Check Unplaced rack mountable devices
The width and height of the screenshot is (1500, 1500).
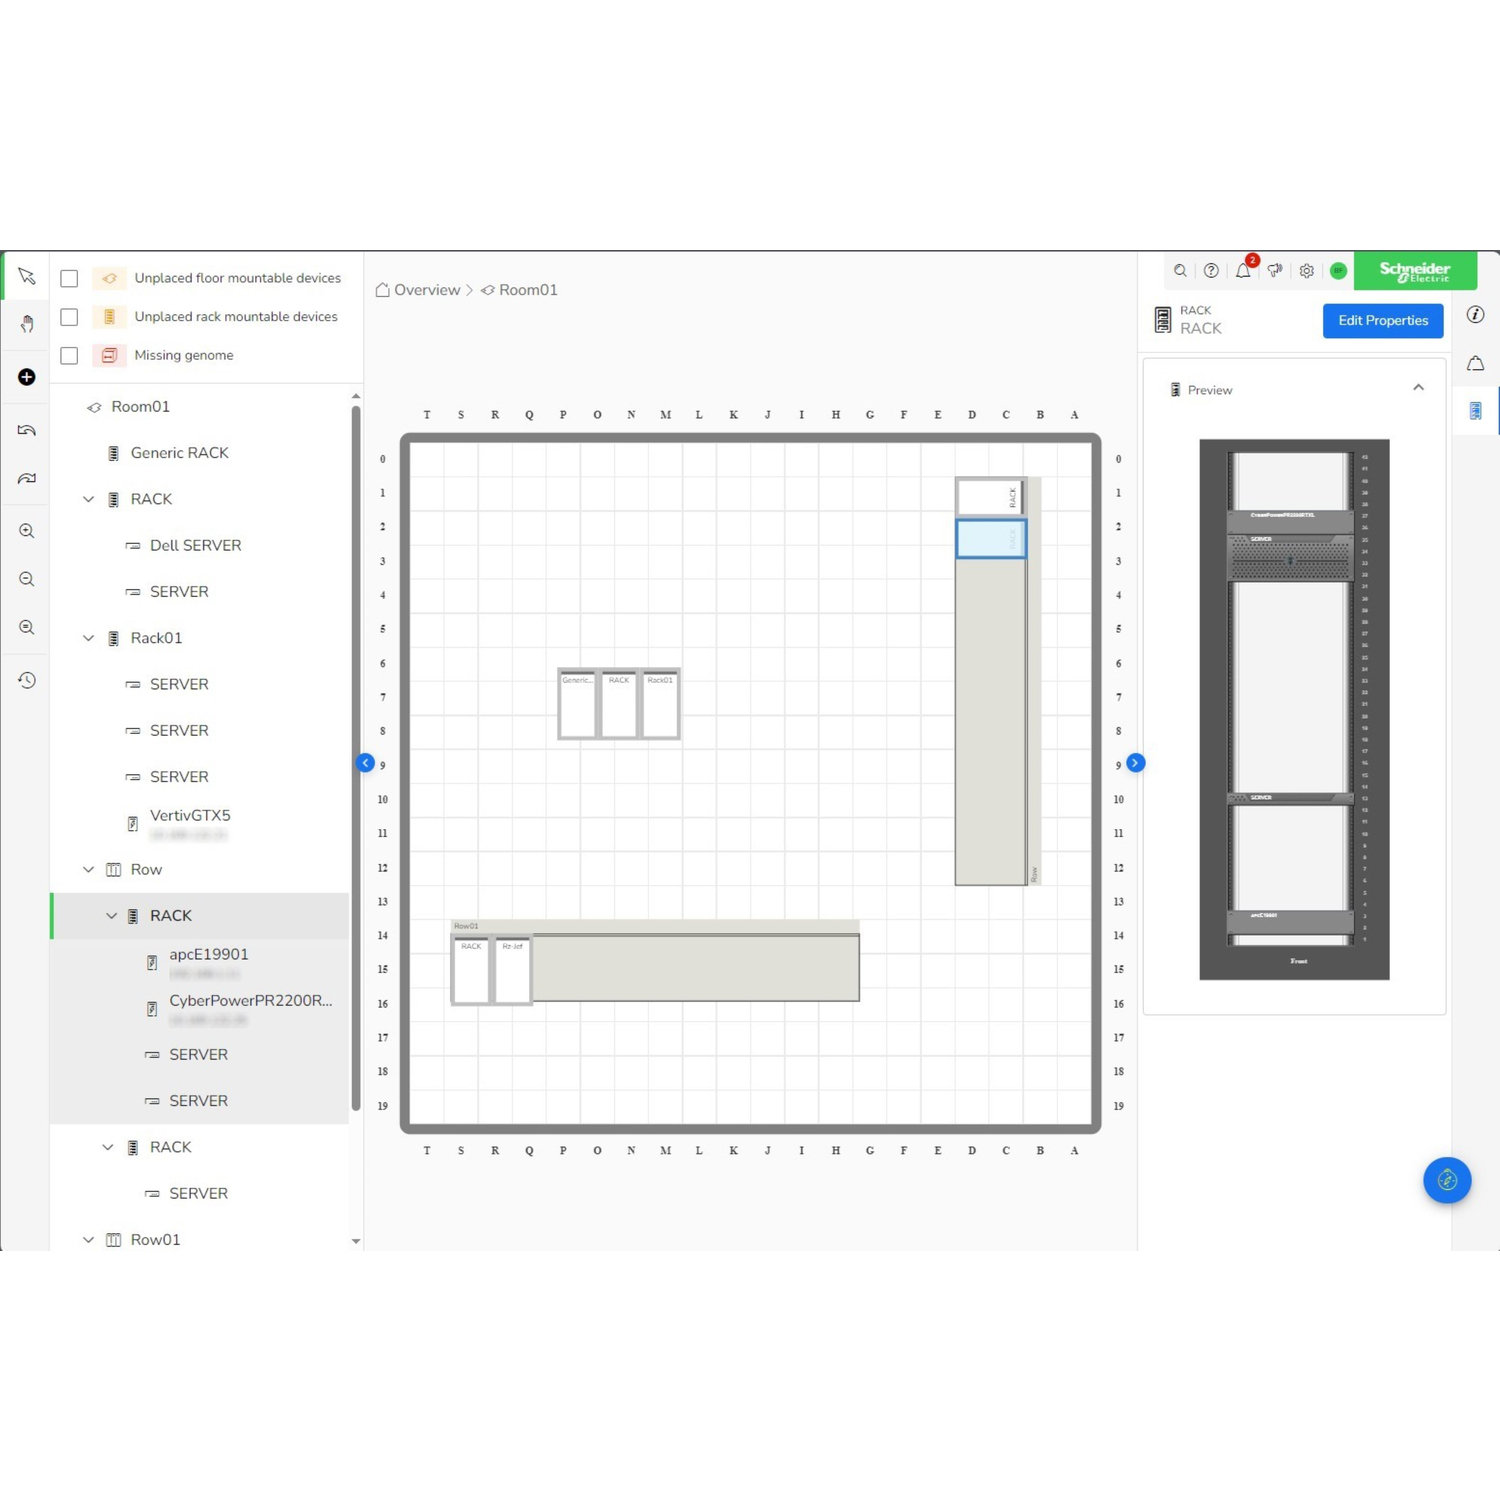point(69,317)
